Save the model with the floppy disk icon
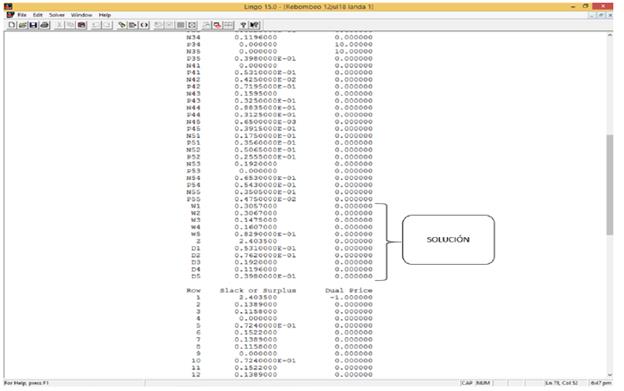The height and width of the screenshot is (391, 624). click(x=33, y=25)
